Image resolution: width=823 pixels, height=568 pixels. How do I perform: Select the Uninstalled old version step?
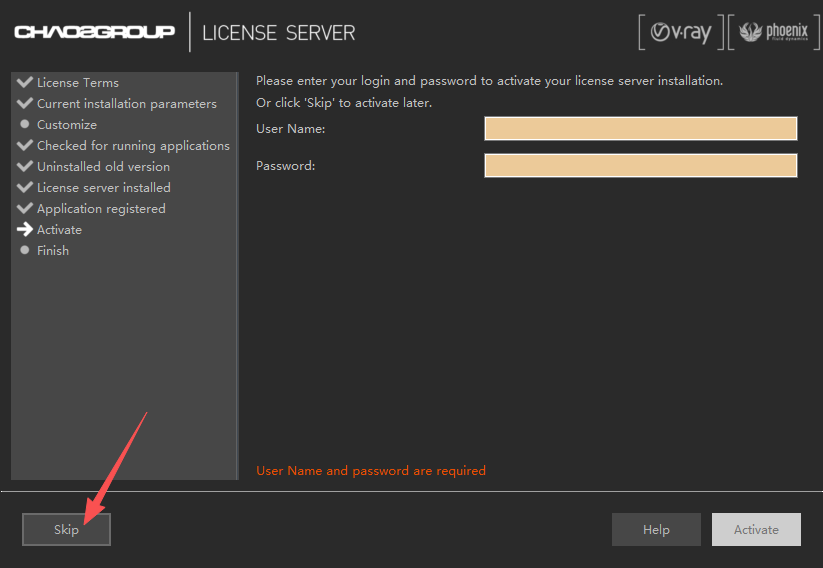(103, 166)
